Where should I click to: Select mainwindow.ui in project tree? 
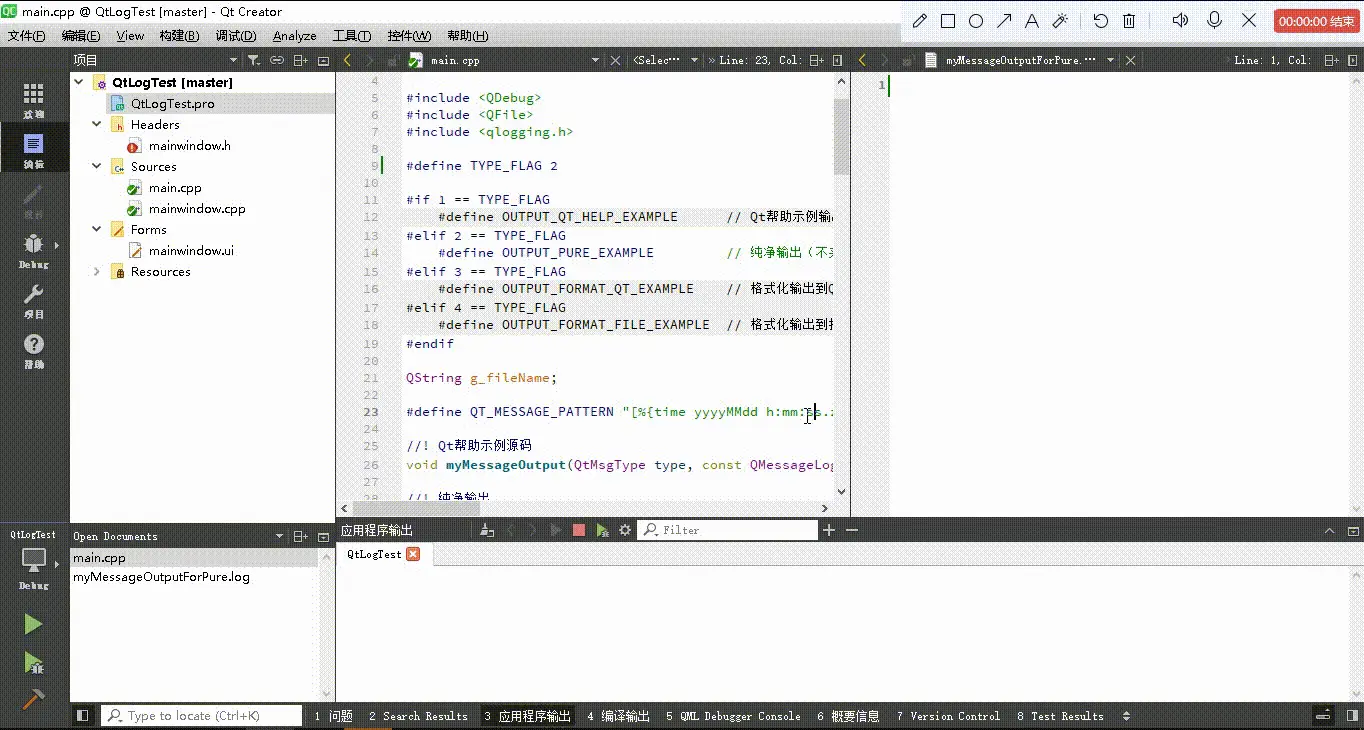pos(191,251)
